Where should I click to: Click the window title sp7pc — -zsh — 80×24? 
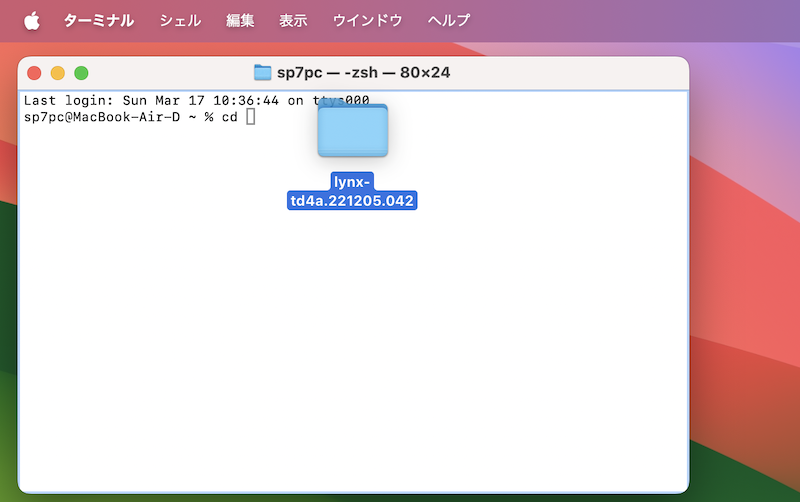point(363,73)
